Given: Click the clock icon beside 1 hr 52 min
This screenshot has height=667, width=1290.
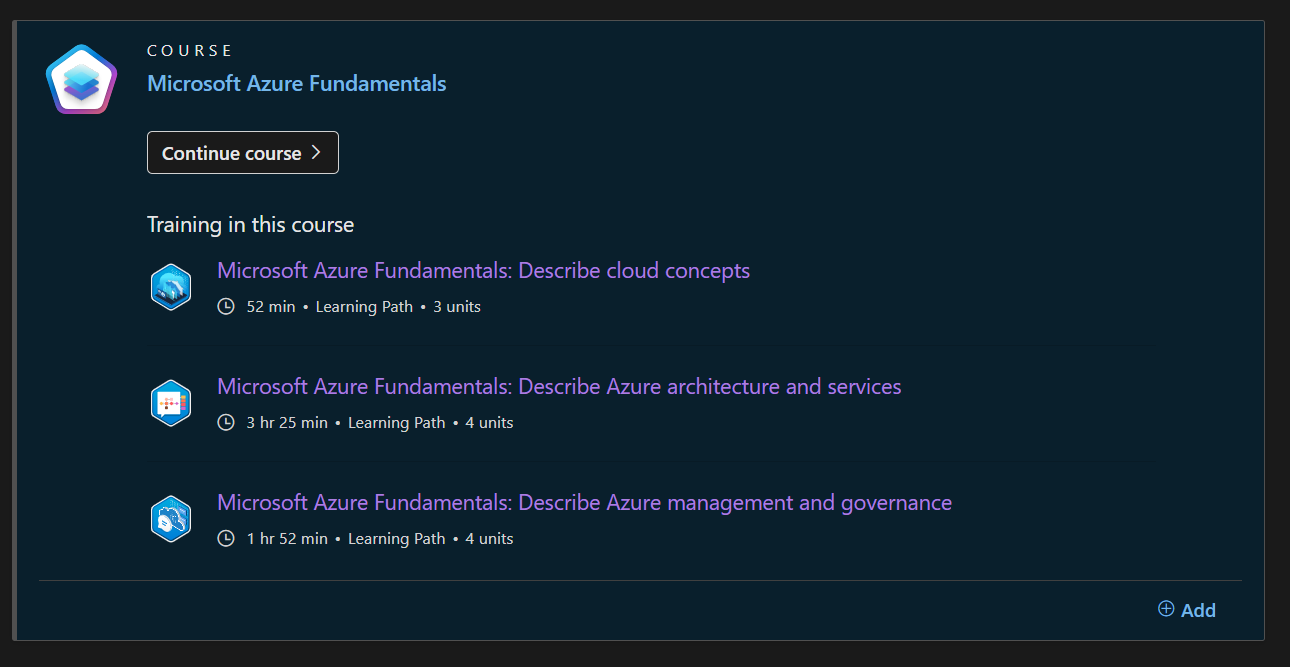Looking at the screenshot, I should click(x=226, y=539).
